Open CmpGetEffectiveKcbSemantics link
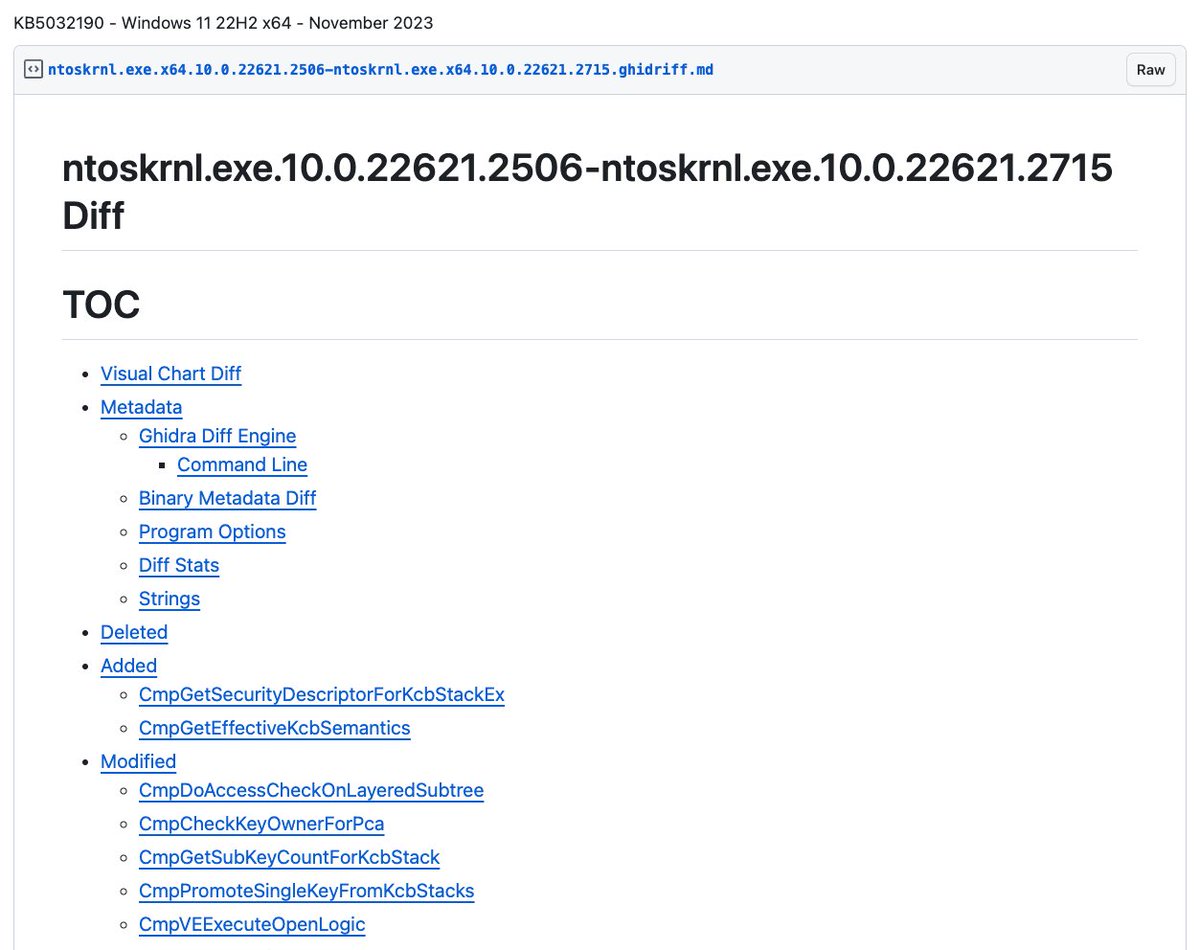The width and height of the screenshot is (1200, 950). 275,728
